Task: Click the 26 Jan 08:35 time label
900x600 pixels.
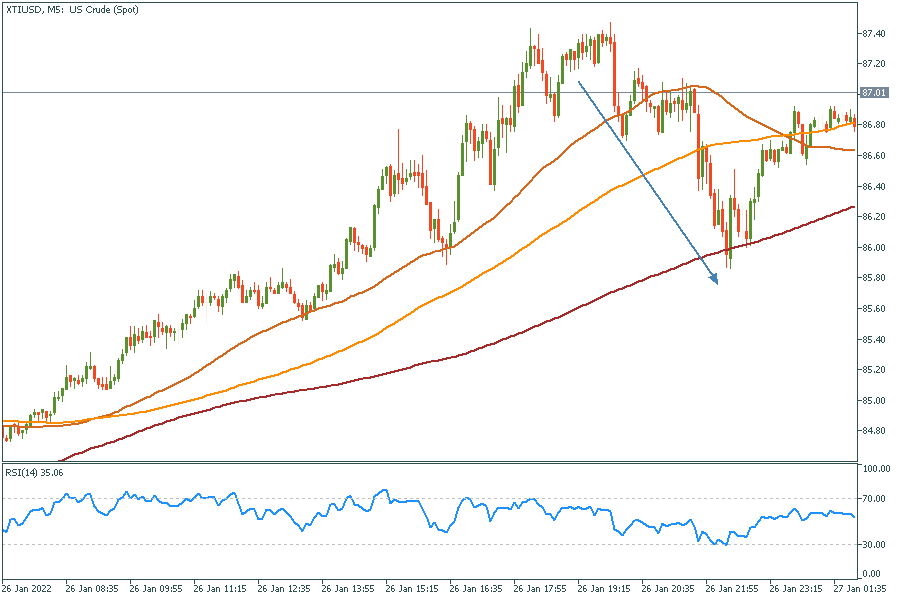Action: click(92, 589)
